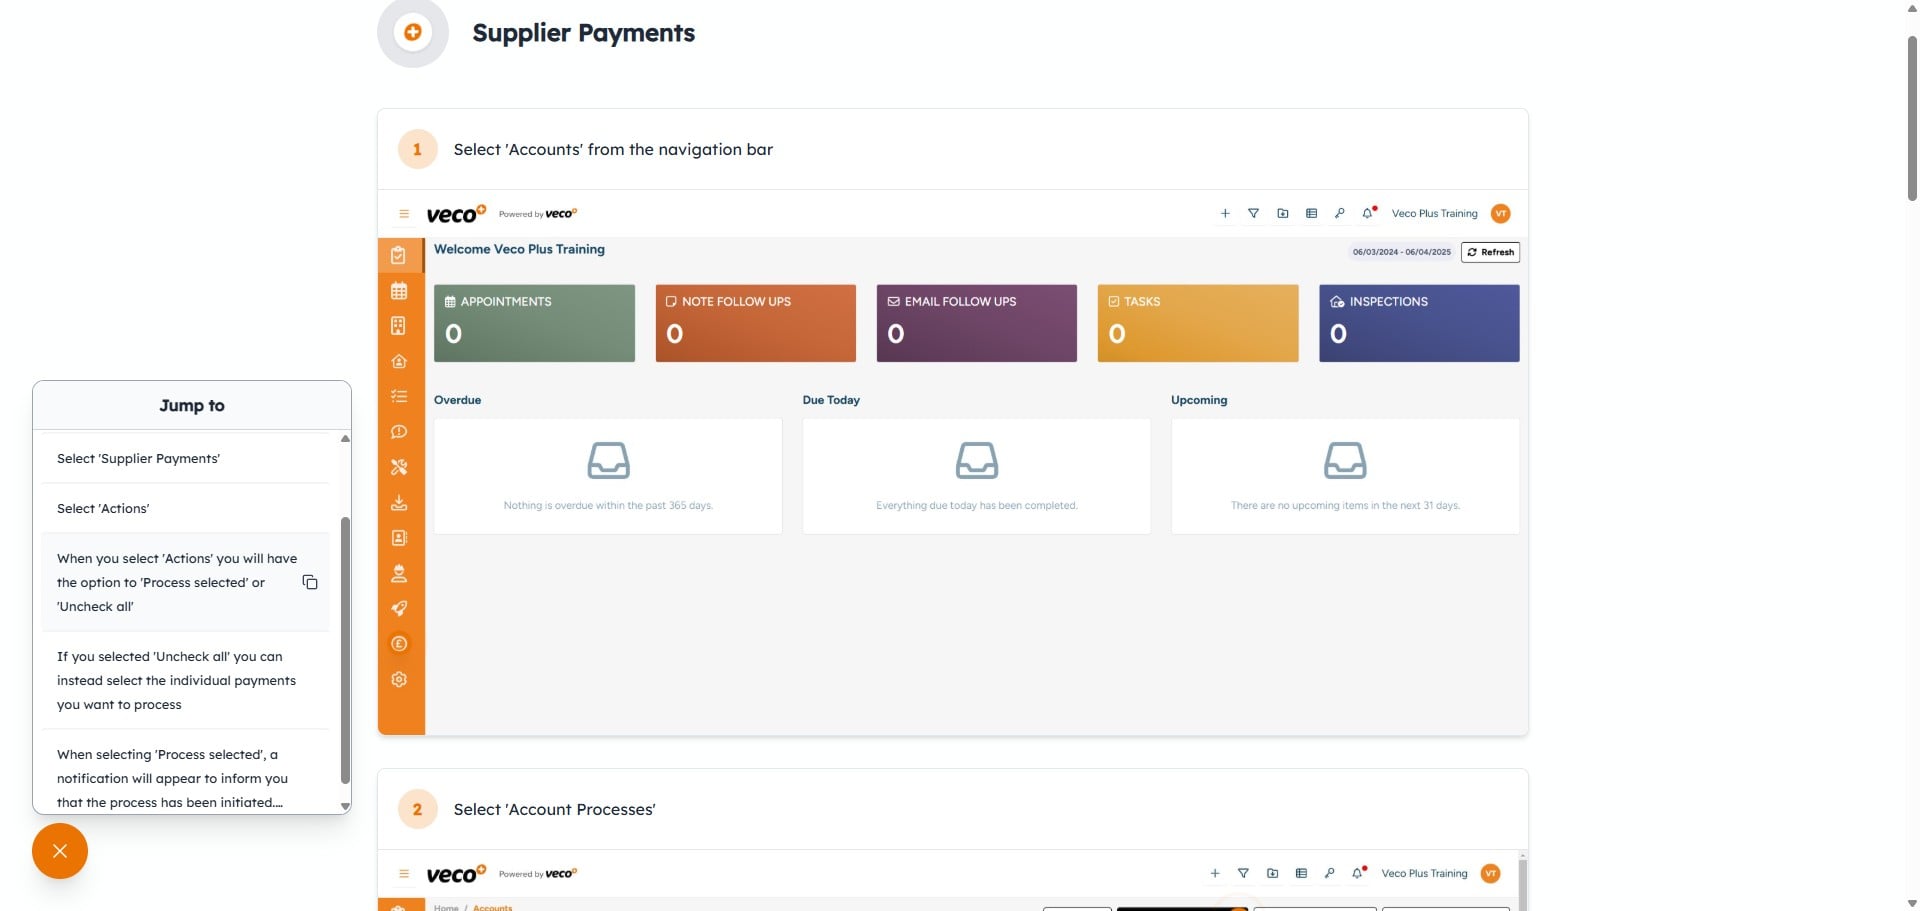Click the Jump to panel's scrollbar thumb
This screenshot has height=911, width=1920.
345,650
